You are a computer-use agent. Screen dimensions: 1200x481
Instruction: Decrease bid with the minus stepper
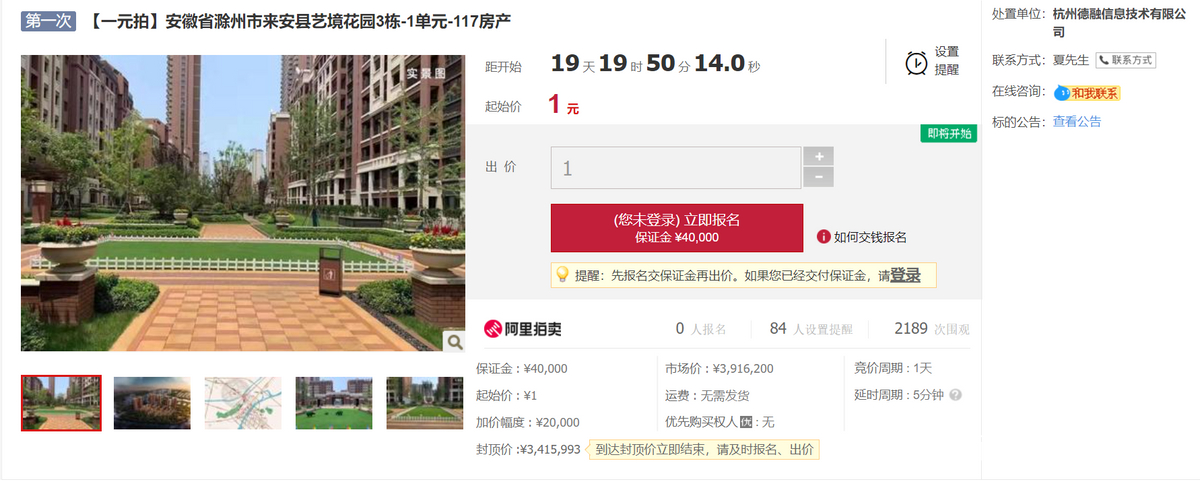[x=819, y=178]
